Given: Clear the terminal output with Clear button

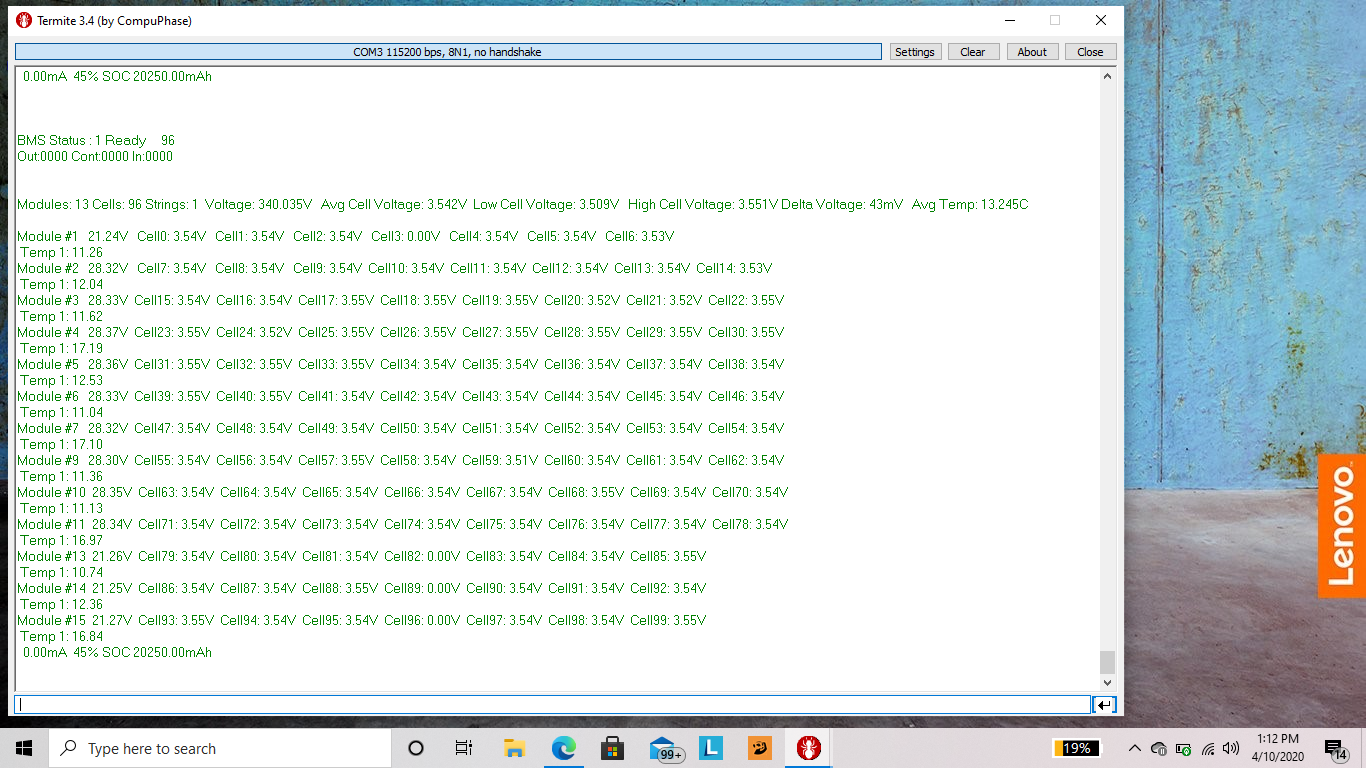Looking at the screenshot, I should coord(973,52).
